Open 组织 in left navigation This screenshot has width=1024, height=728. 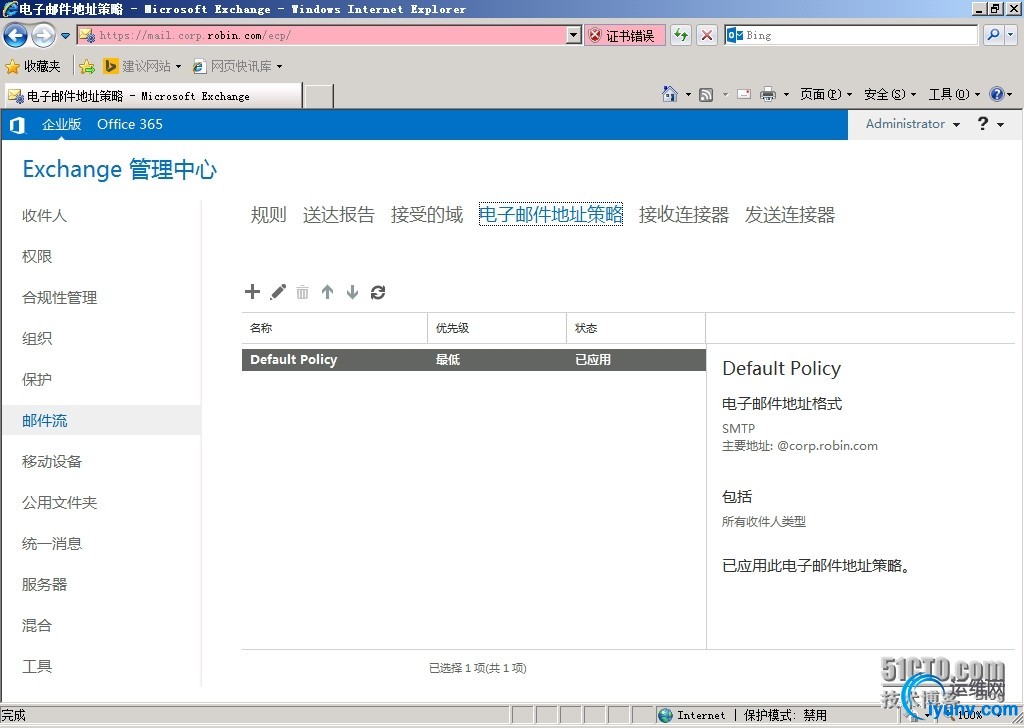pos(37,338)
